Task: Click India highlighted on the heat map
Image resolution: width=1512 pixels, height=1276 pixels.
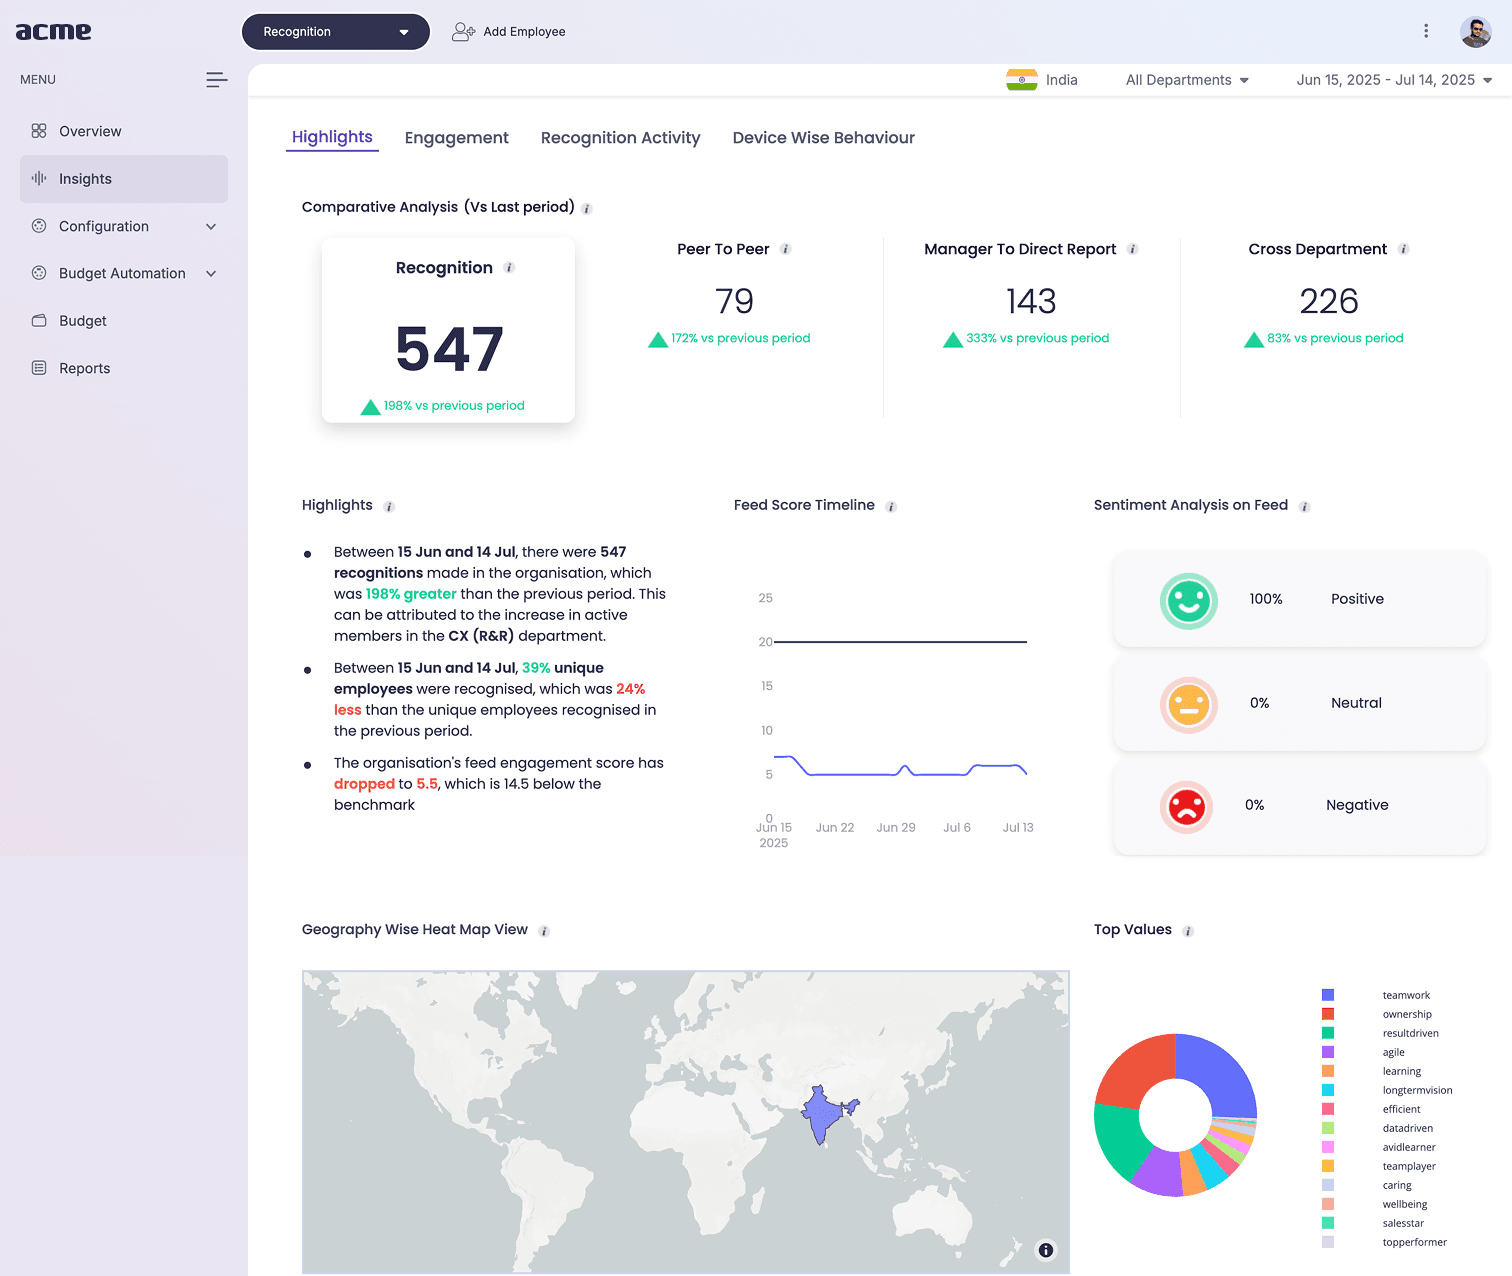Action: click(x=822, y=1115)
